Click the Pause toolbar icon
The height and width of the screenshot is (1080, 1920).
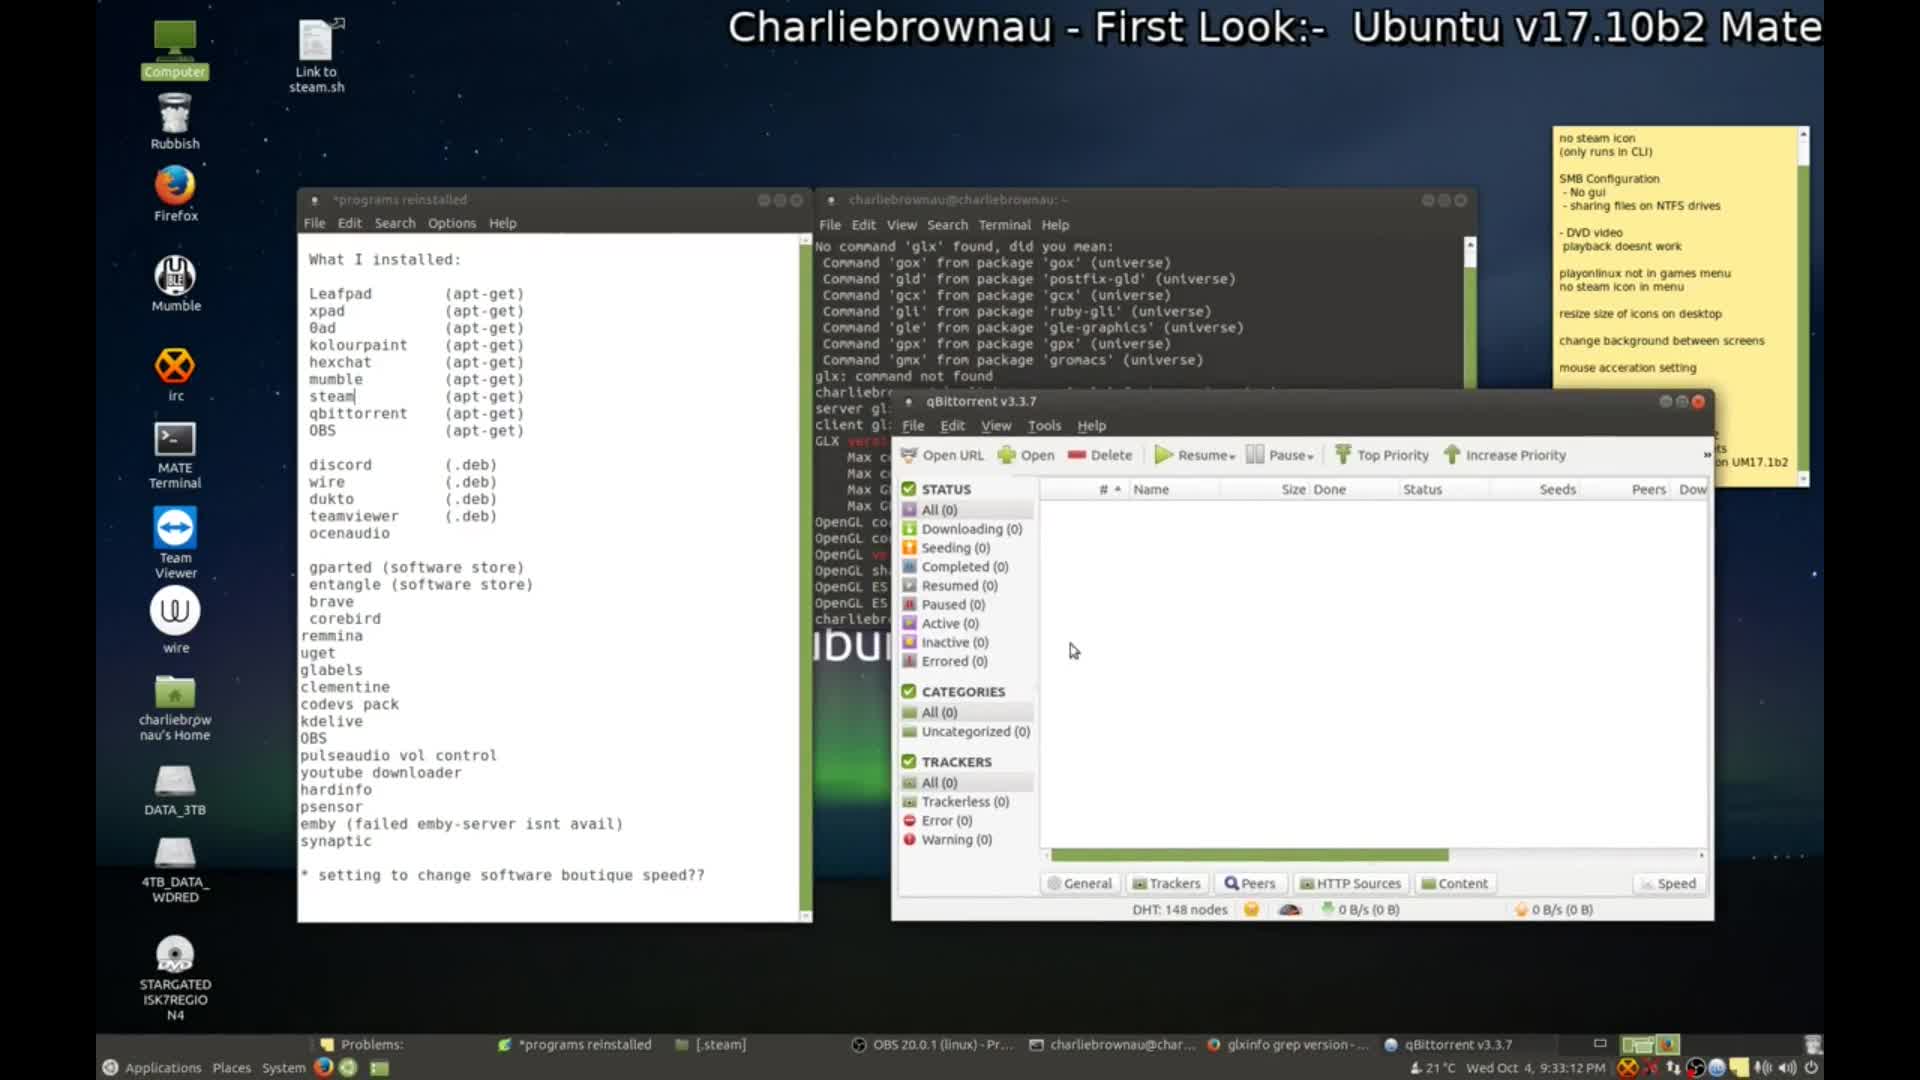(1254, 455)
